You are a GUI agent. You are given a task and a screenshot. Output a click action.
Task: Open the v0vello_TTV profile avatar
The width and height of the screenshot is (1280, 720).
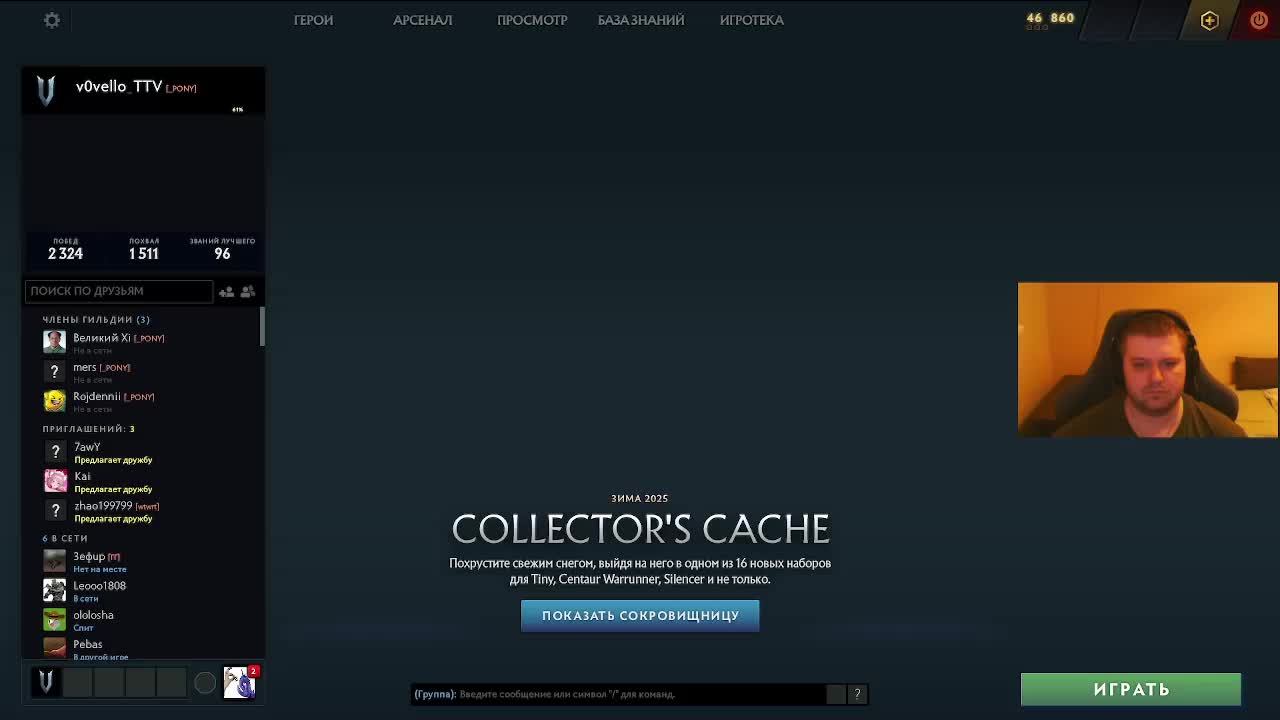[x=46, y=90]
